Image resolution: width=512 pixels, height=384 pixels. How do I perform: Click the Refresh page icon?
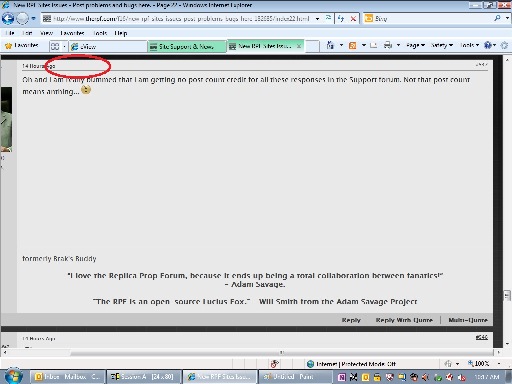(x=341, y=19)
